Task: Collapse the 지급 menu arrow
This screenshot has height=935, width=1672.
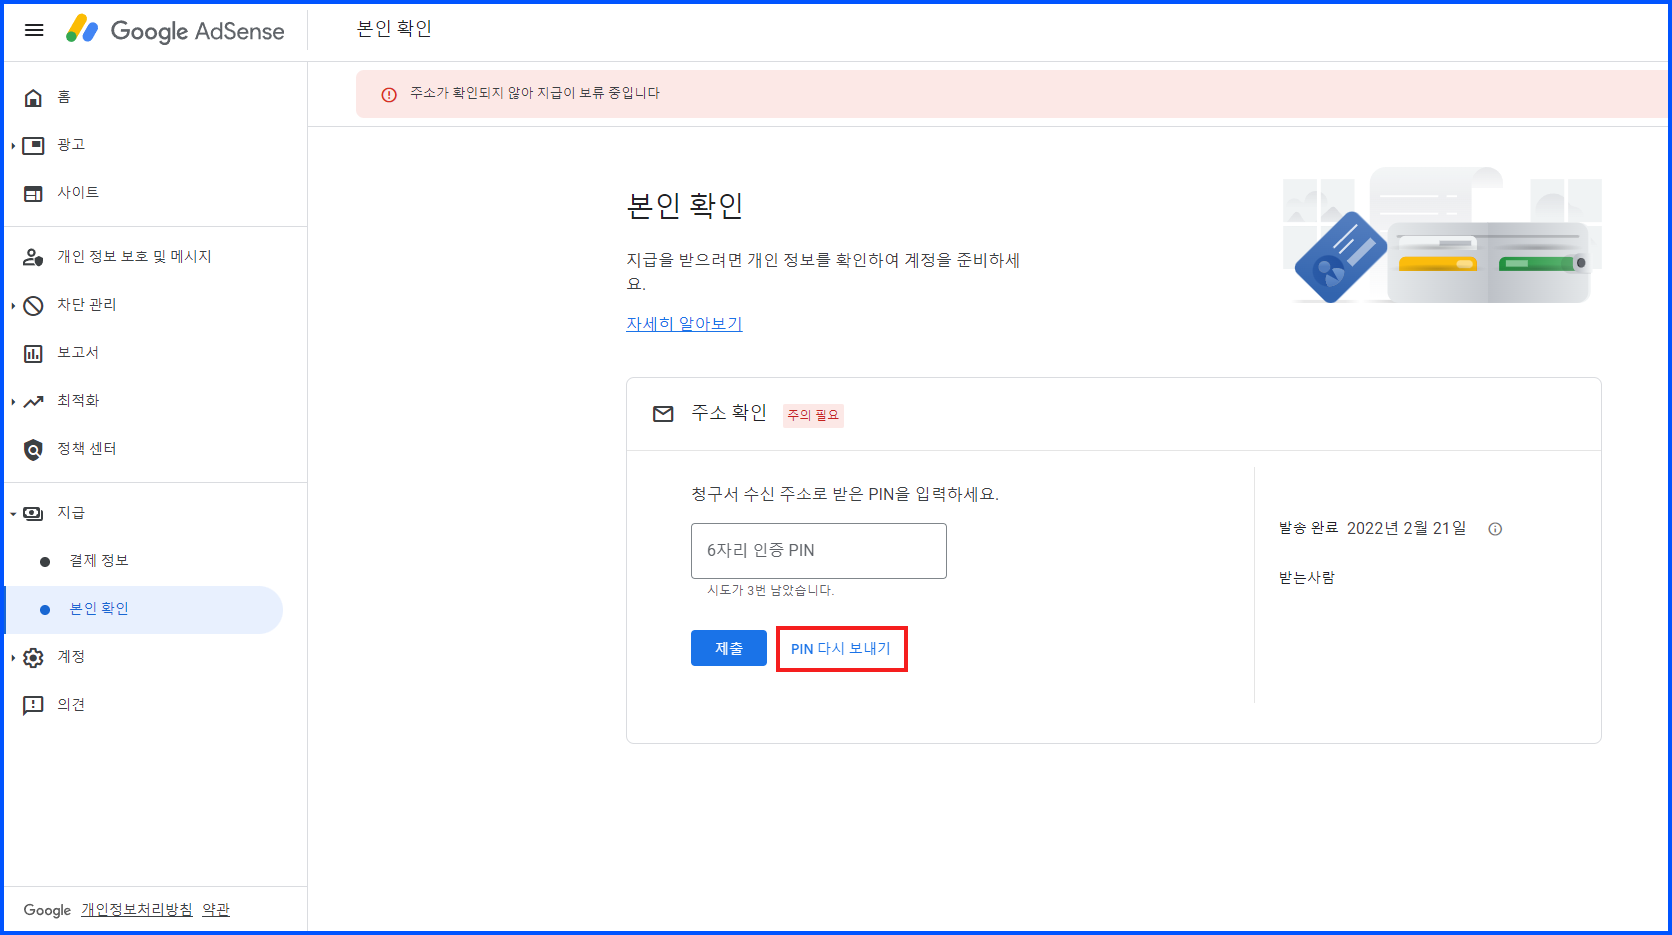Action: point(13,514)
